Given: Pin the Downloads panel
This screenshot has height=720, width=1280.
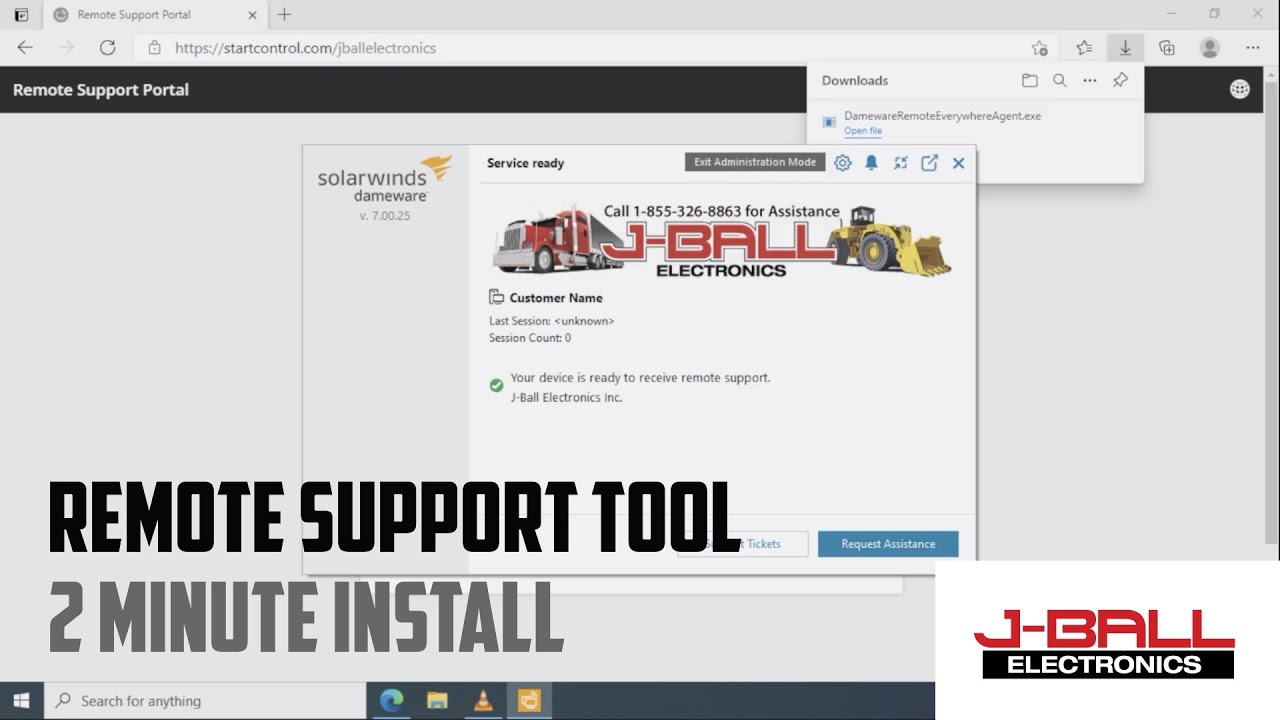Looking at the screenshot, I should pyautogui.click(x=1121, y=81).
